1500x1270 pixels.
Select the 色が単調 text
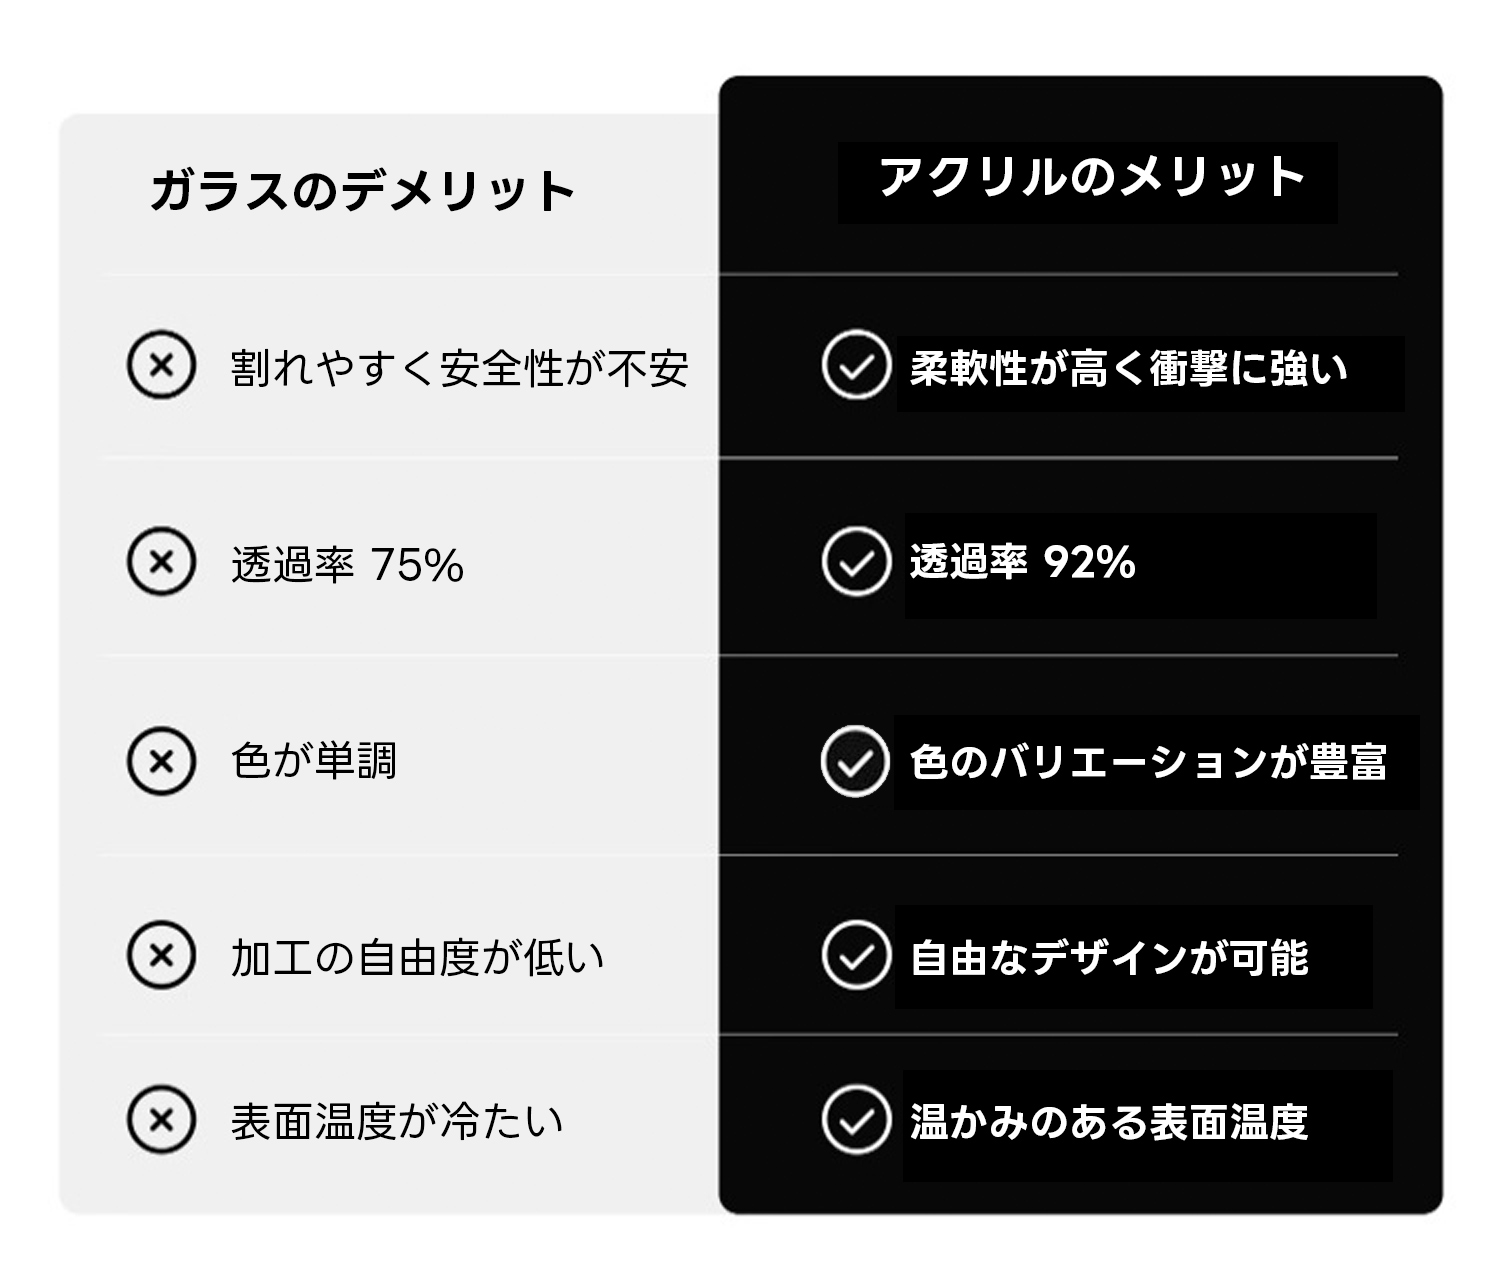[x=314, y=761]
